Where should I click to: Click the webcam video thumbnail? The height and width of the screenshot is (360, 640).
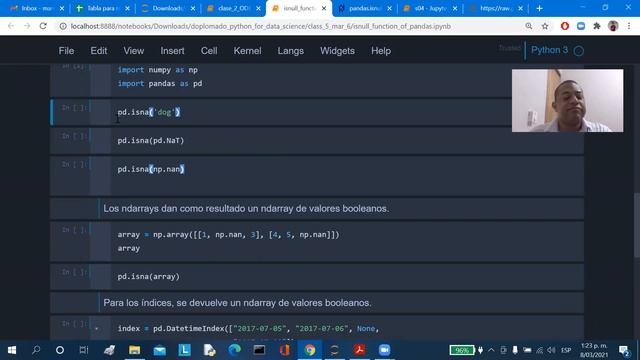(x=567, y=100)
